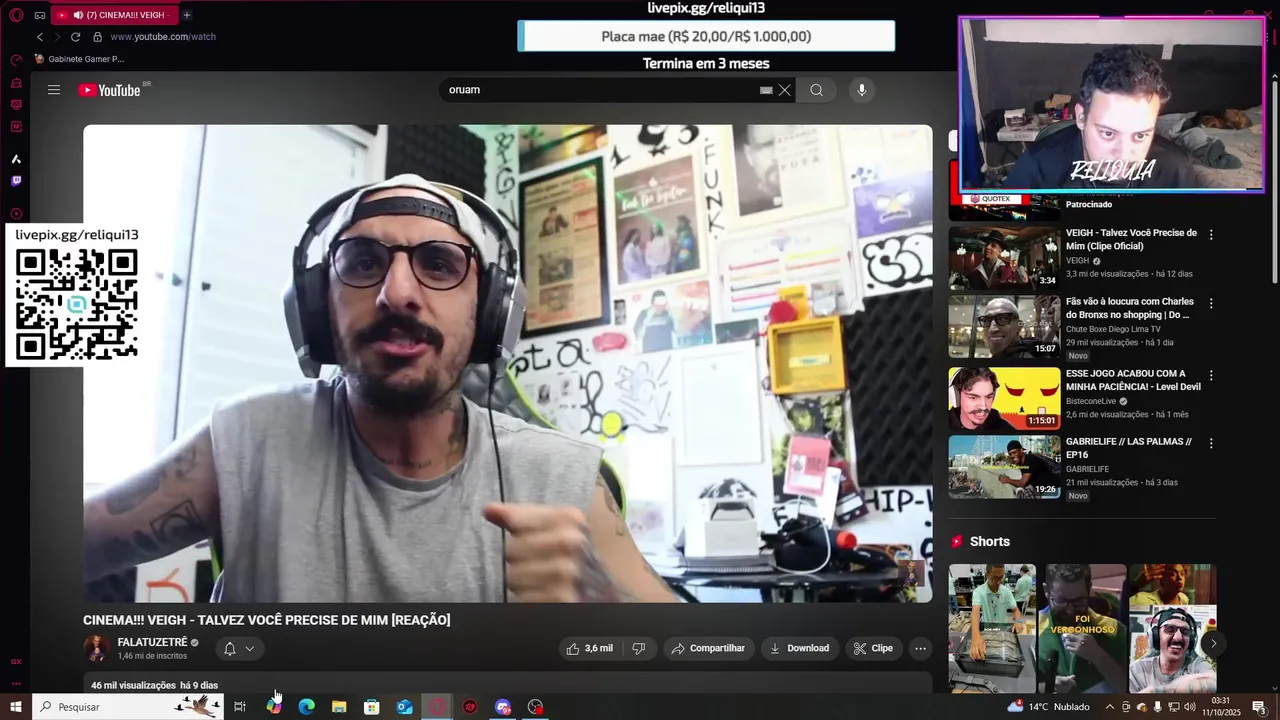
Task: Open Microsoft Store from taskbar
Action: coord(372,707)
